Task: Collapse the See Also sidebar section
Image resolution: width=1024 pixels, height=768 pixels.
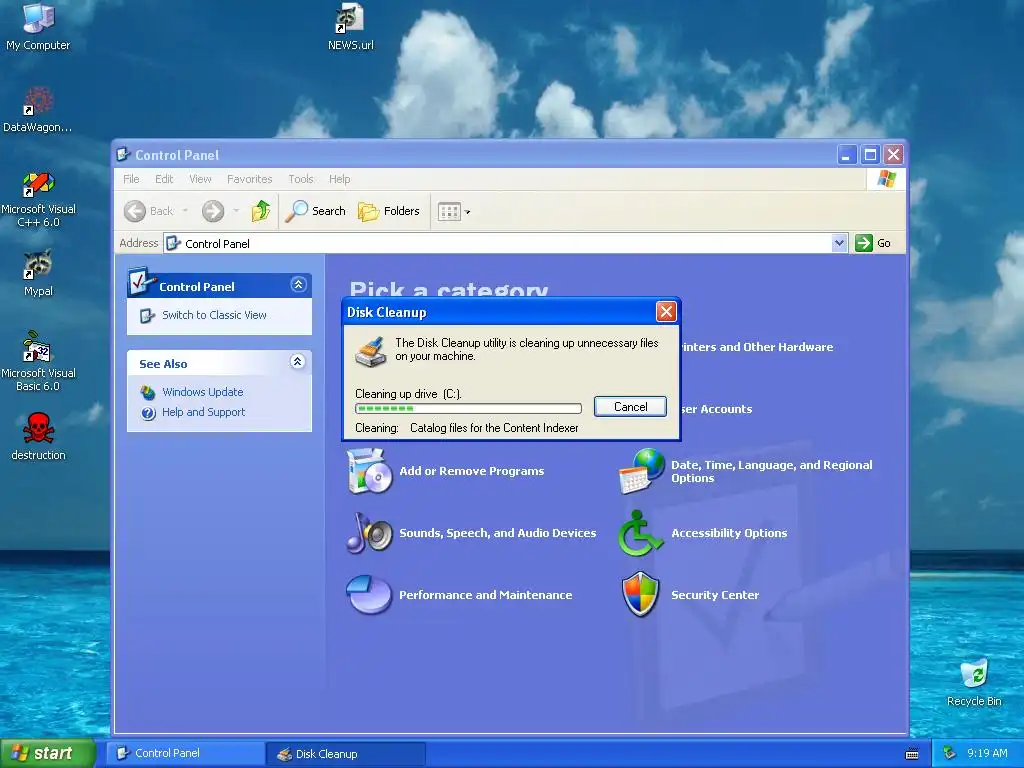Action: [298, 362]
